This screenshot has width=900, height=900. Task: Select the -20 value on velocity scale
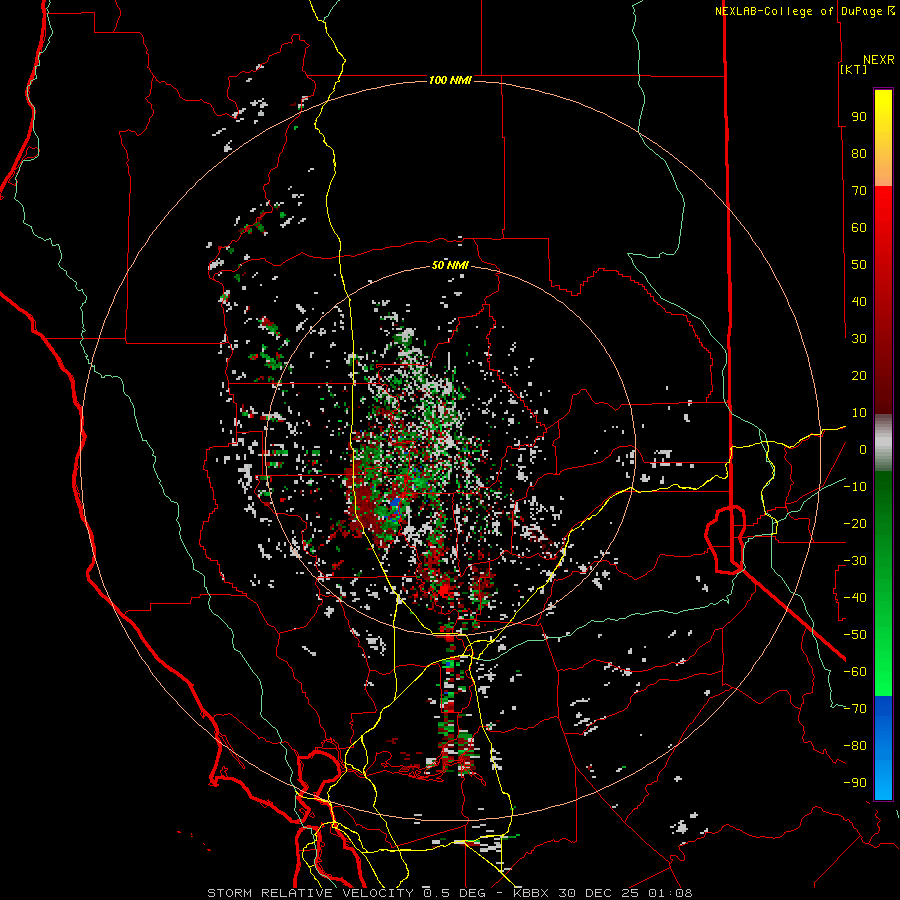click(855, 523)
